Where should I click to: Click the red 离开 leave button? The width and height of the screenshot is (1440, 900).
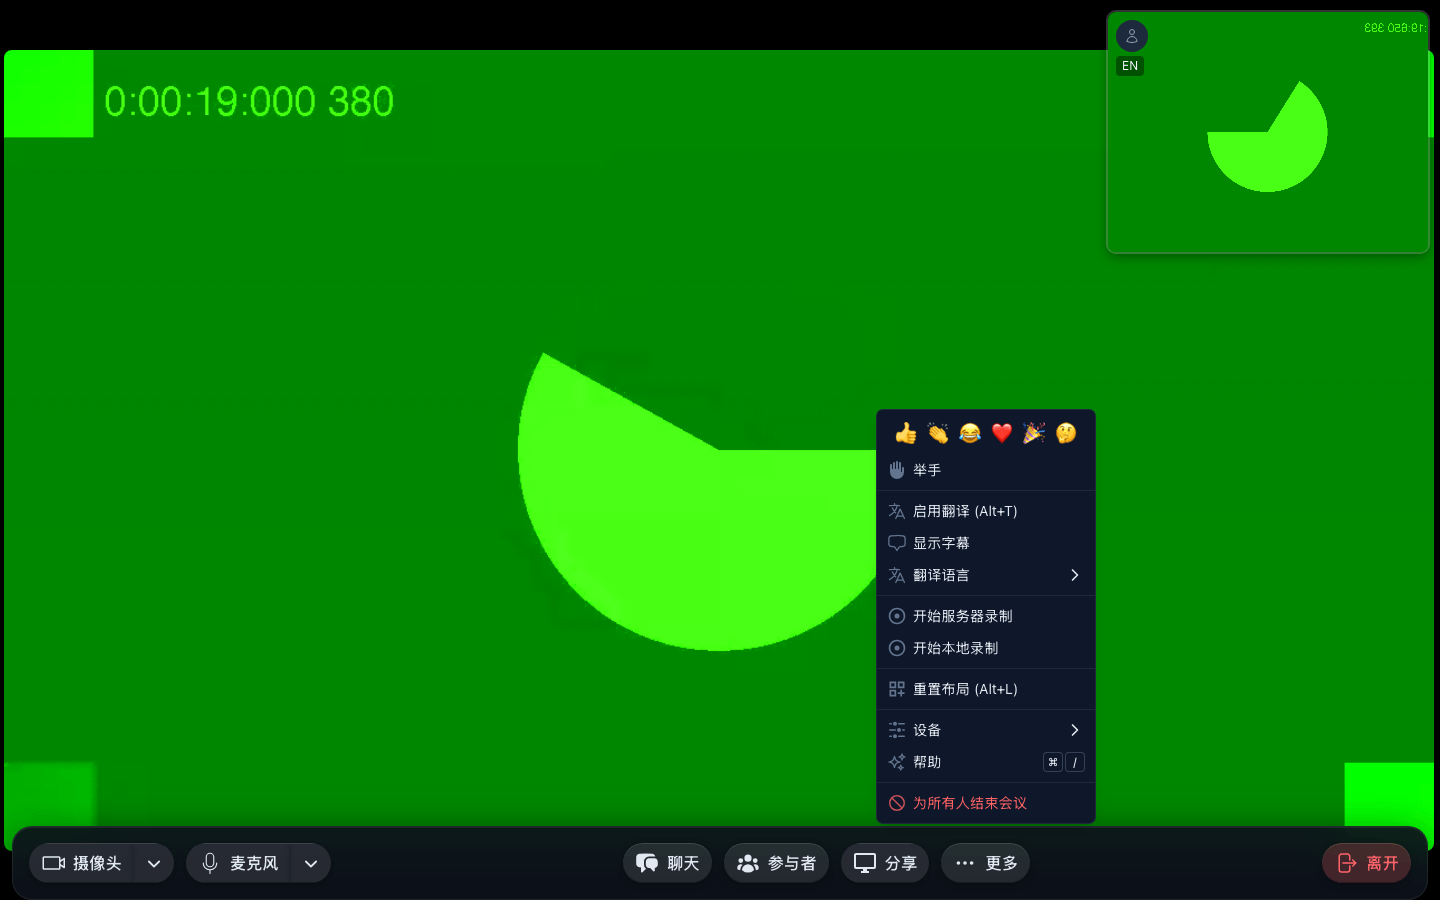[x=1367, y=863]
